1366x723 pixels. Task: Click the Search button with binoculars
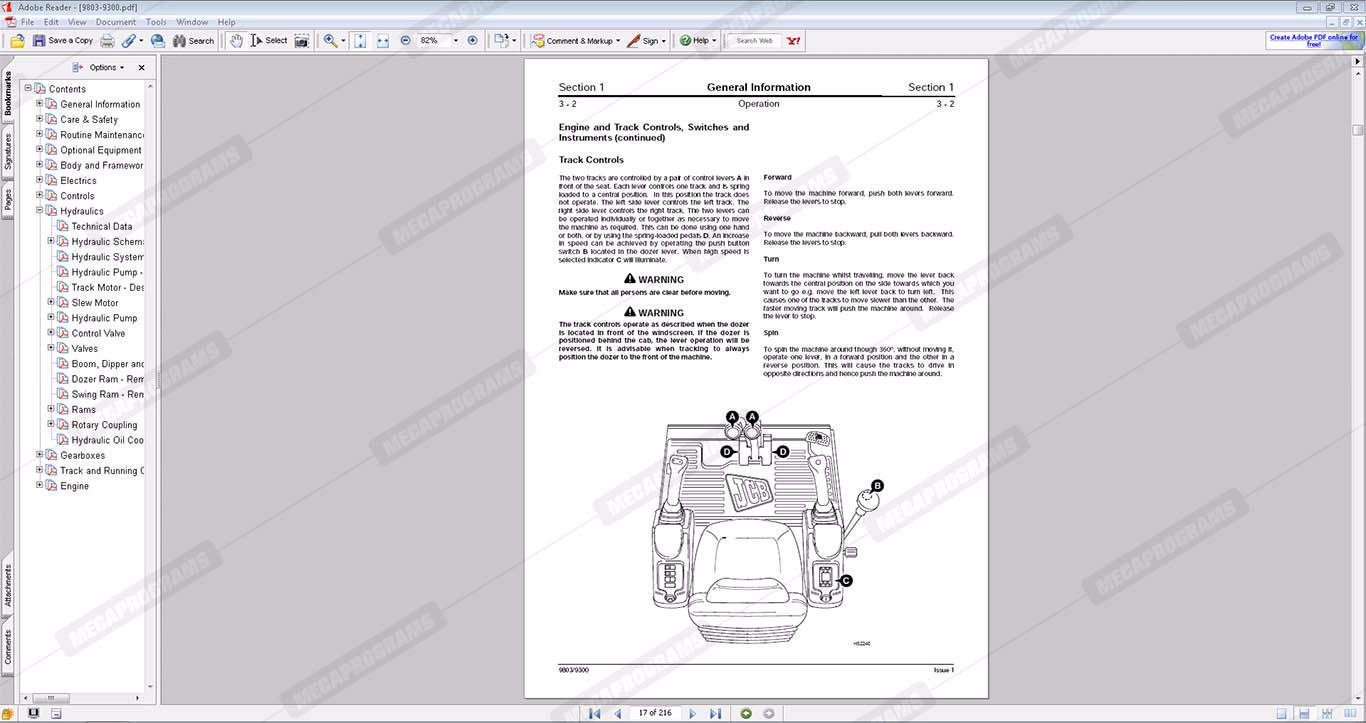[193, 41]
